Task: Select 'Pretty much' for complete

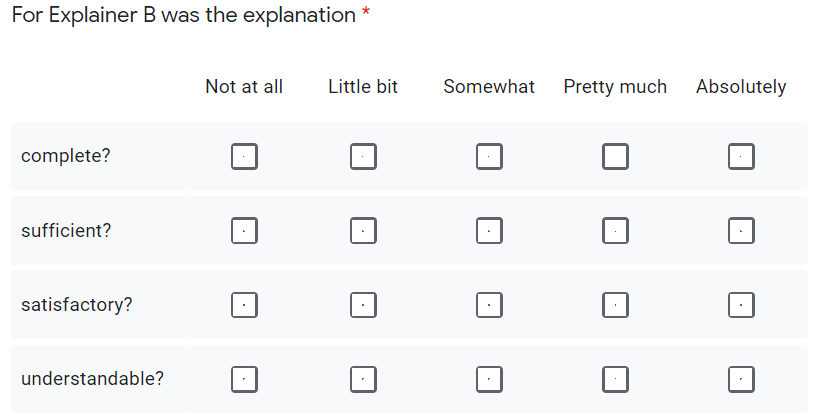Action: 615,157
